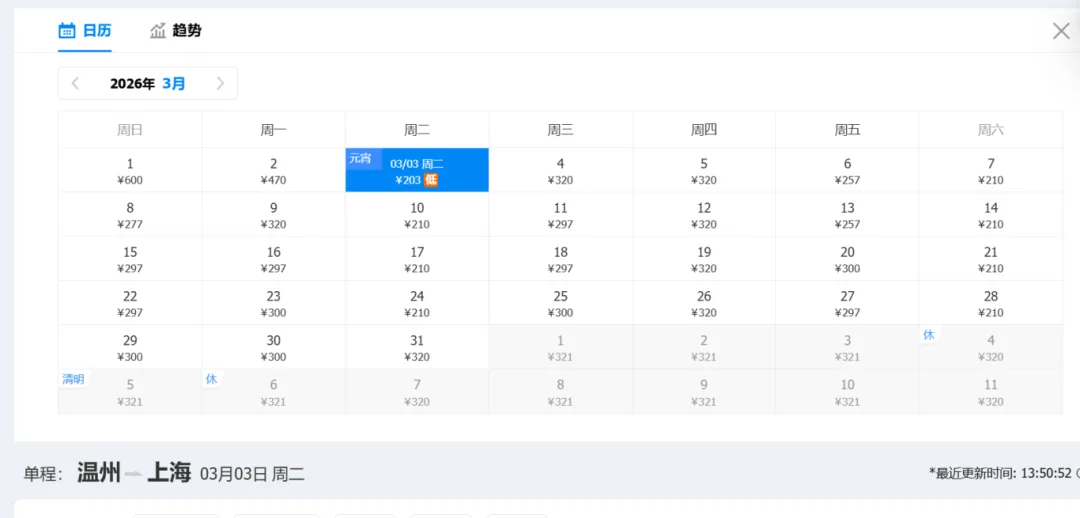The height and width of the screenshot is (518, 1080).
Task: Switch to the 趋势 tab
Action: (x=186, y=30)
